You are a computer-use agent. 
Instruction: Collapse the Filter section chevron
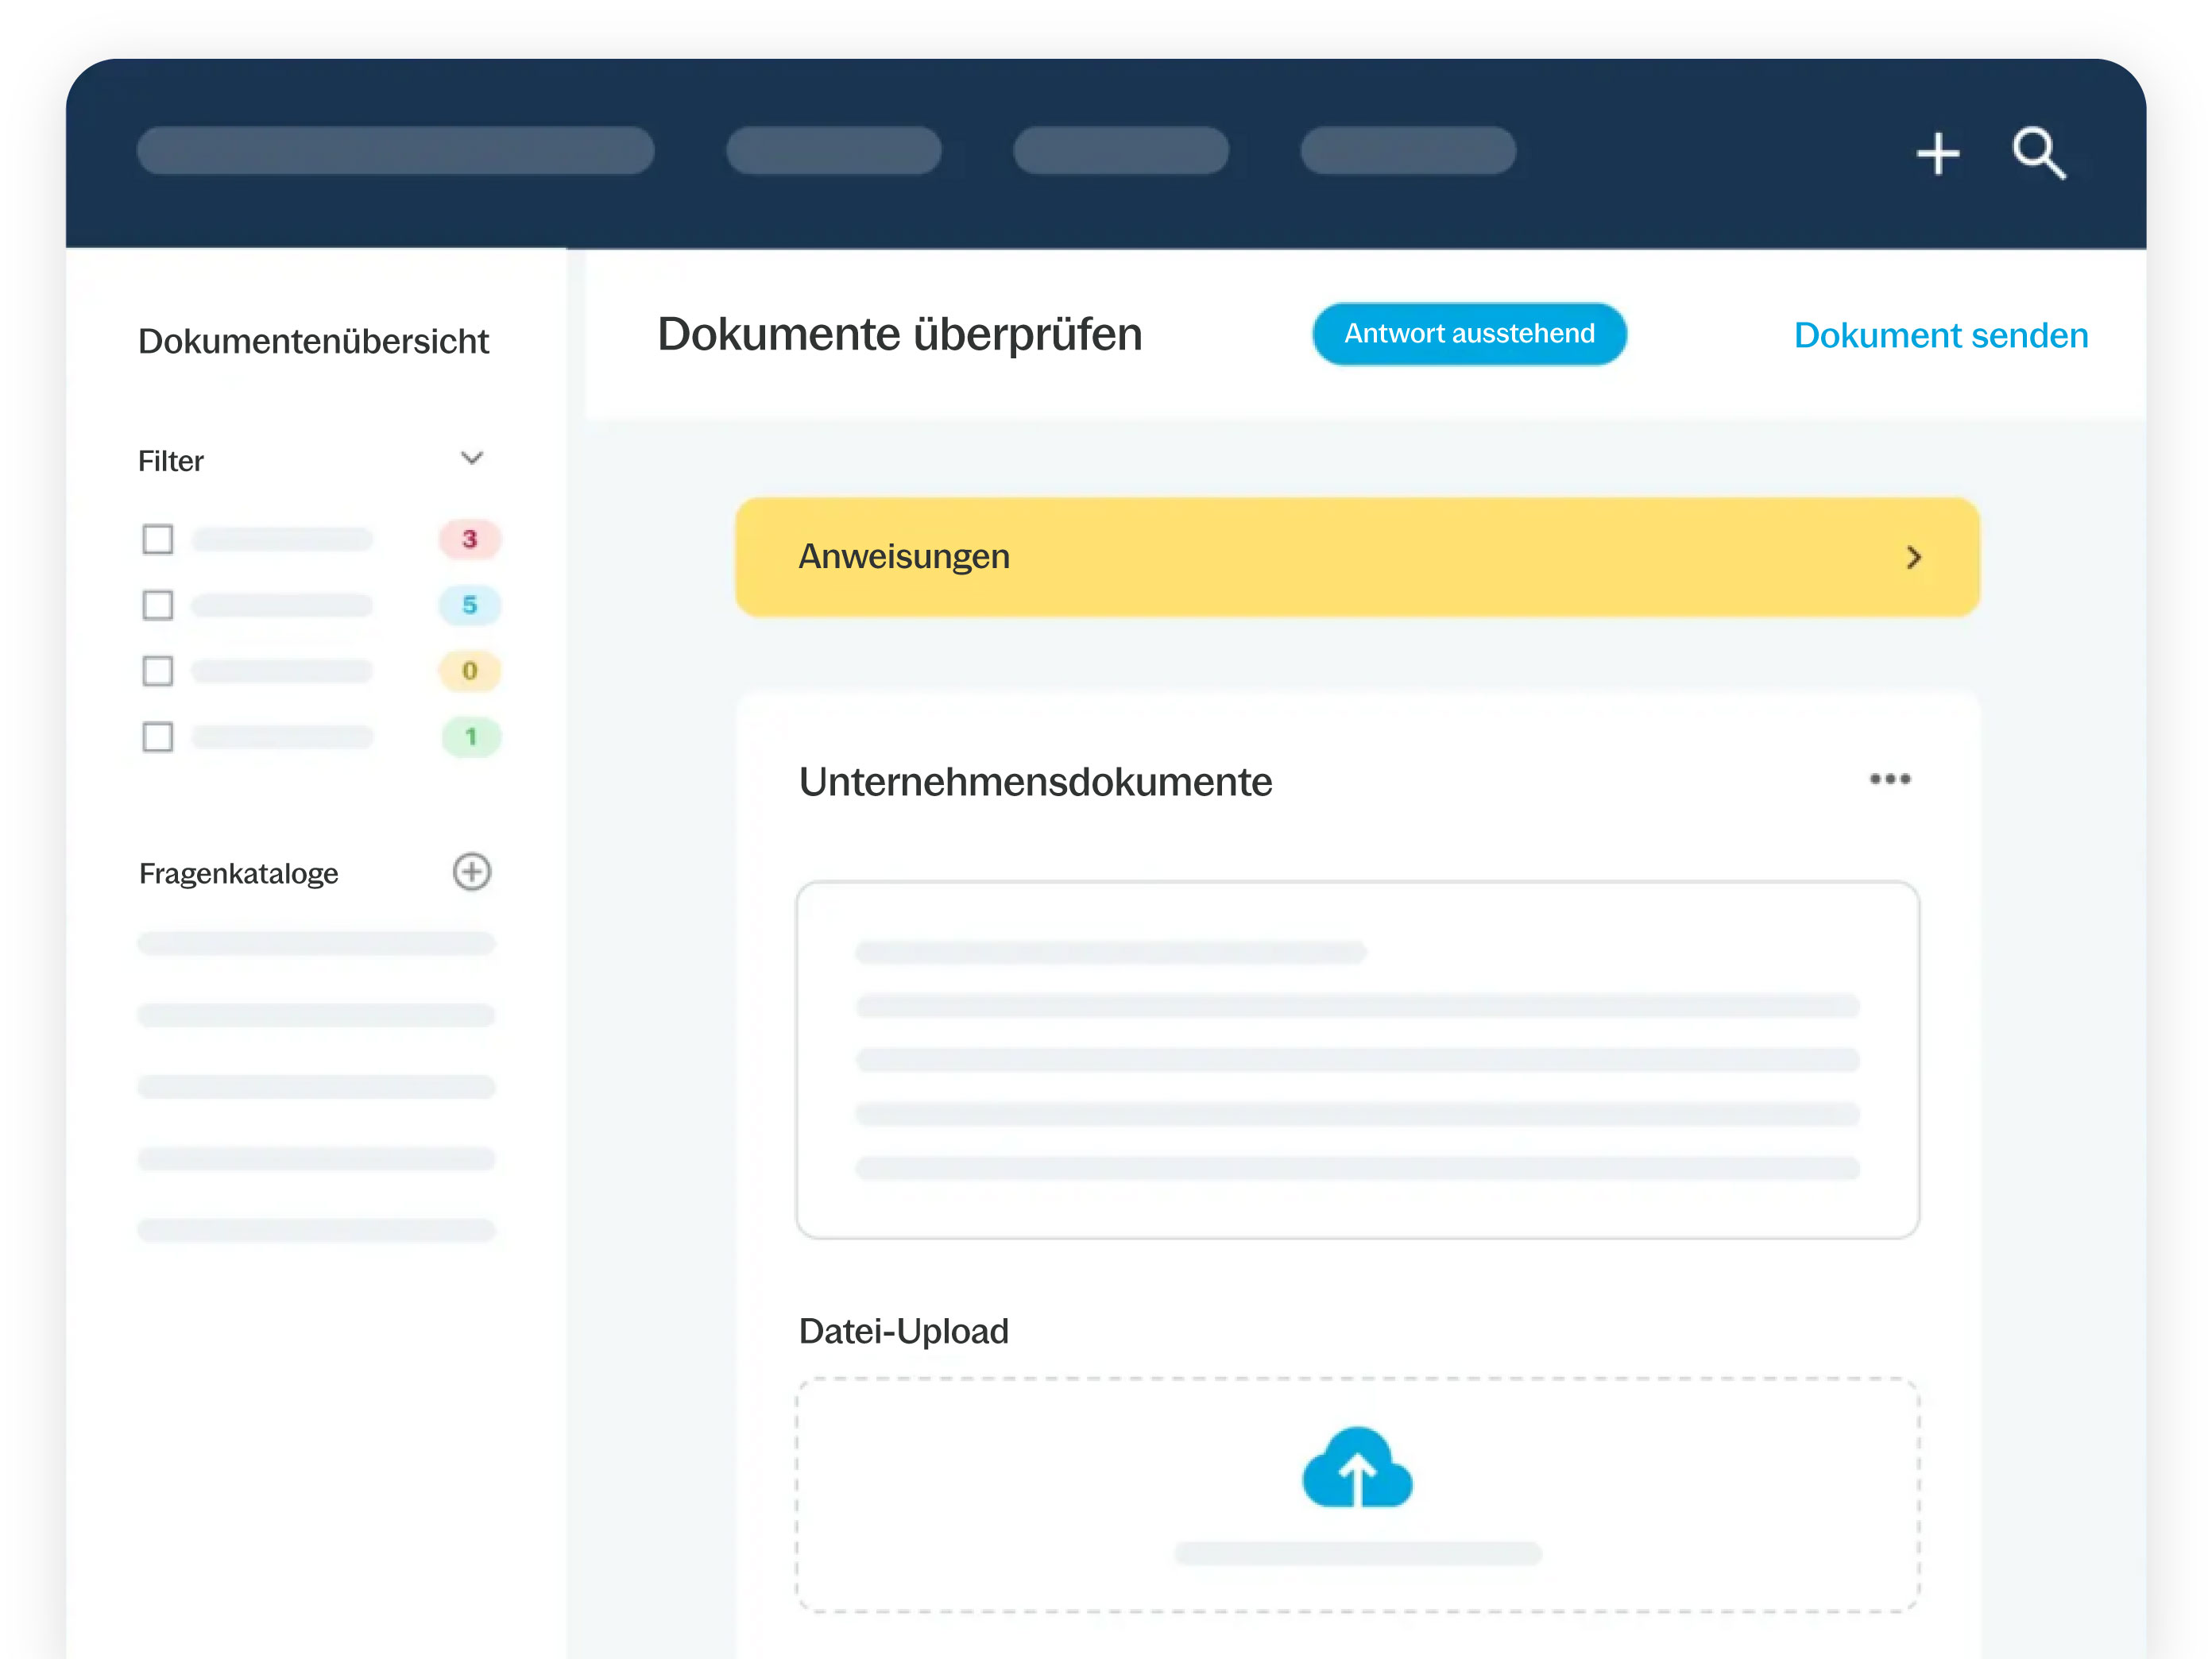(x=471, y=459)
